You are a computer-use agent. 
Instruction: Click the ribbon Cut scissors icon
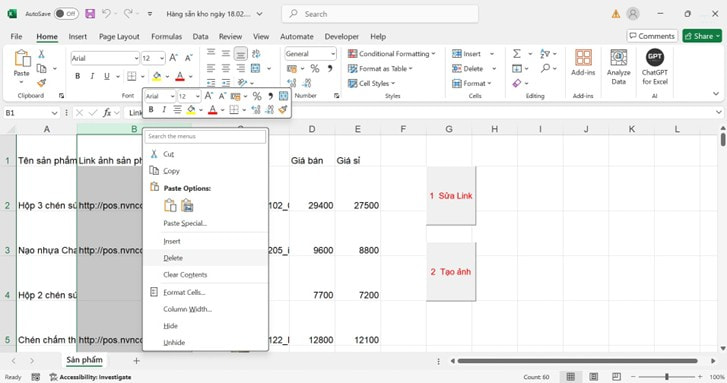point(41,54)
